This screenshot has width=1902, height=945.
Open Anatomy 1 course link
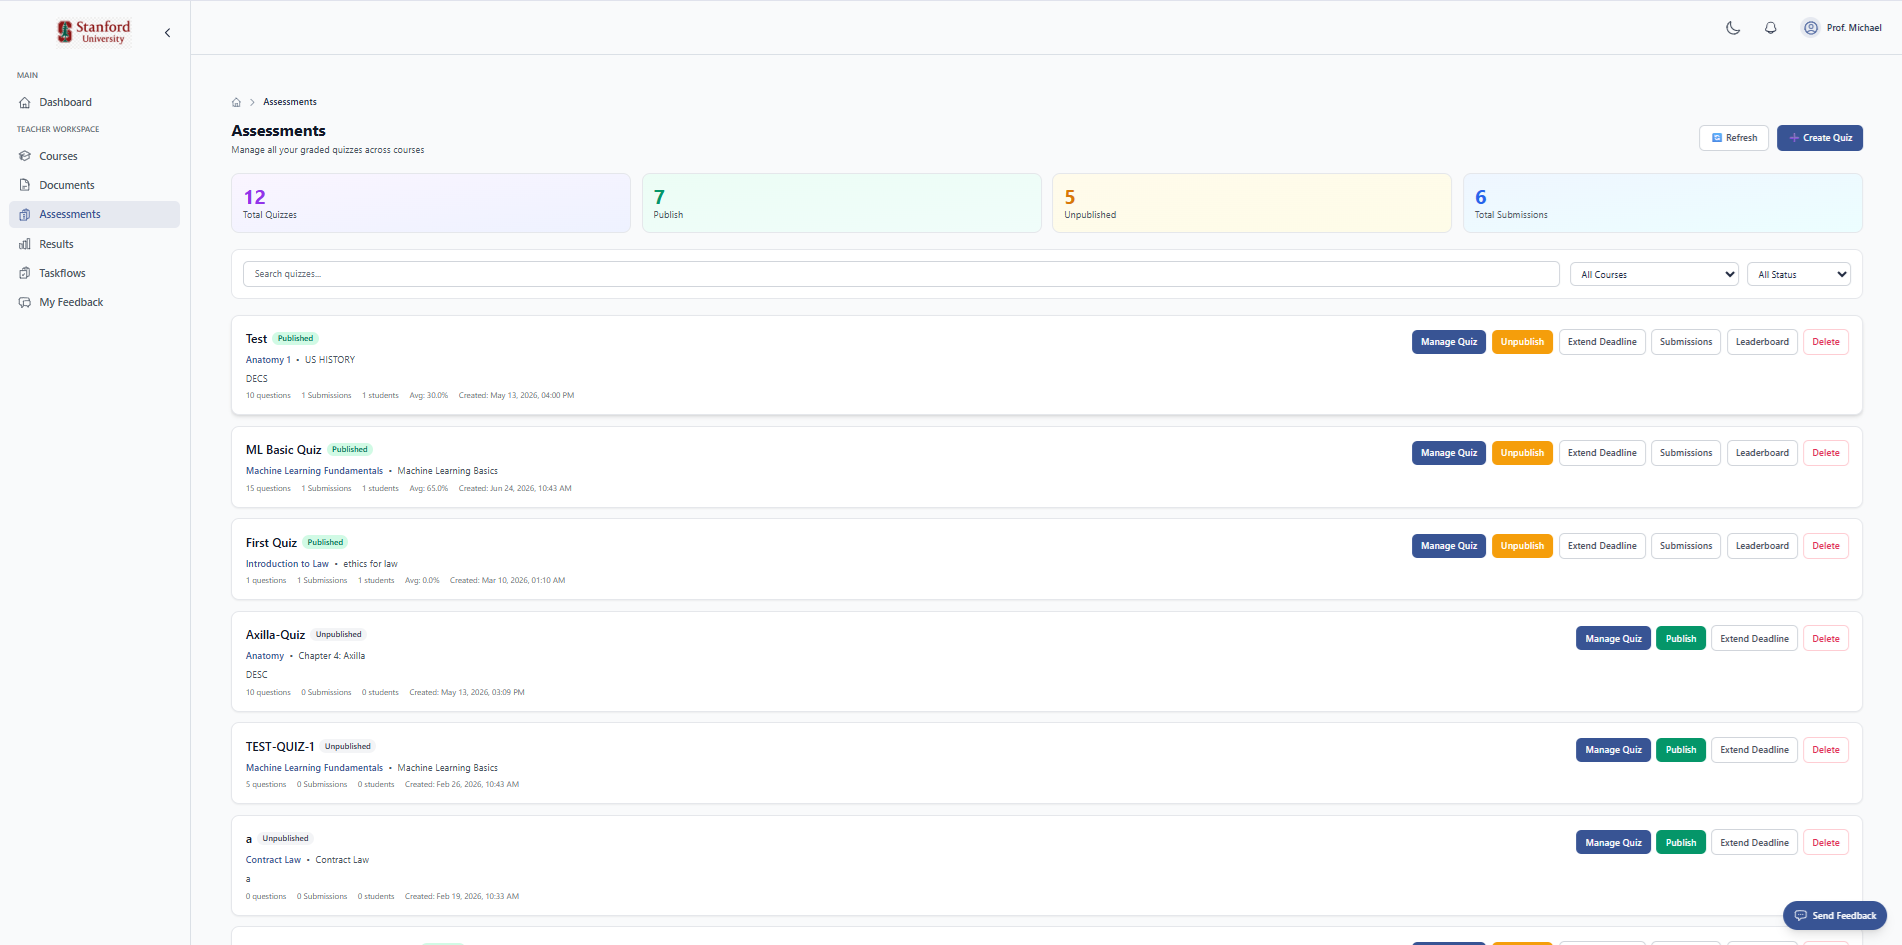click(268, 360)
